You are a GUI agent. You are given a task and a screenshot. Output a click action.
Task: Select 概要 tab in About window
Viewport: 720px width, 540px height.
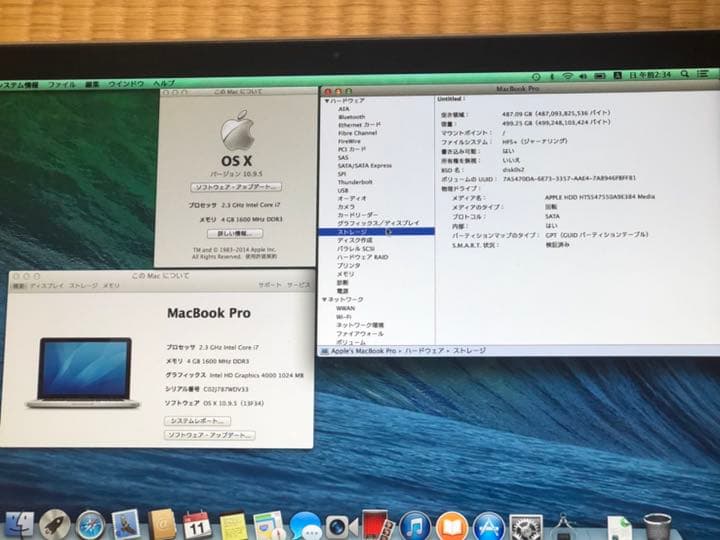pos(18,286)
